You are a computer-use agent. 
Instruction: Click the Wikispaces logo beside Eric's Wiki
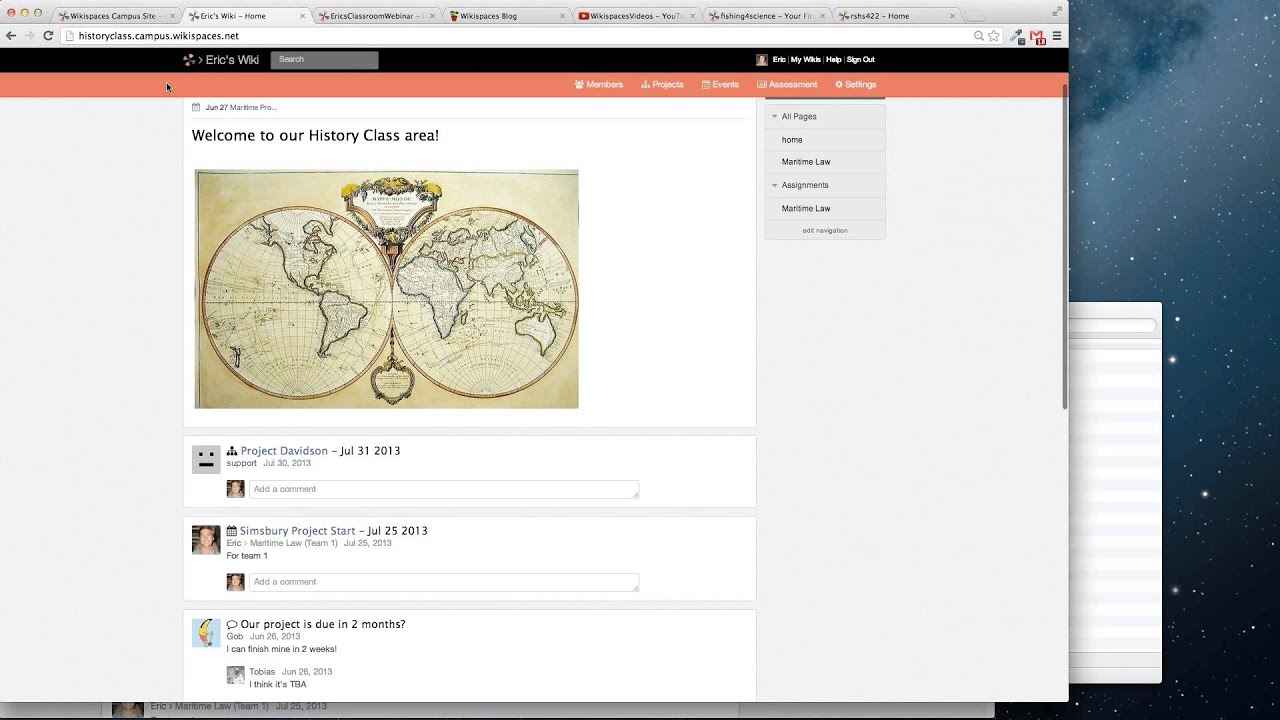point(189,60)
